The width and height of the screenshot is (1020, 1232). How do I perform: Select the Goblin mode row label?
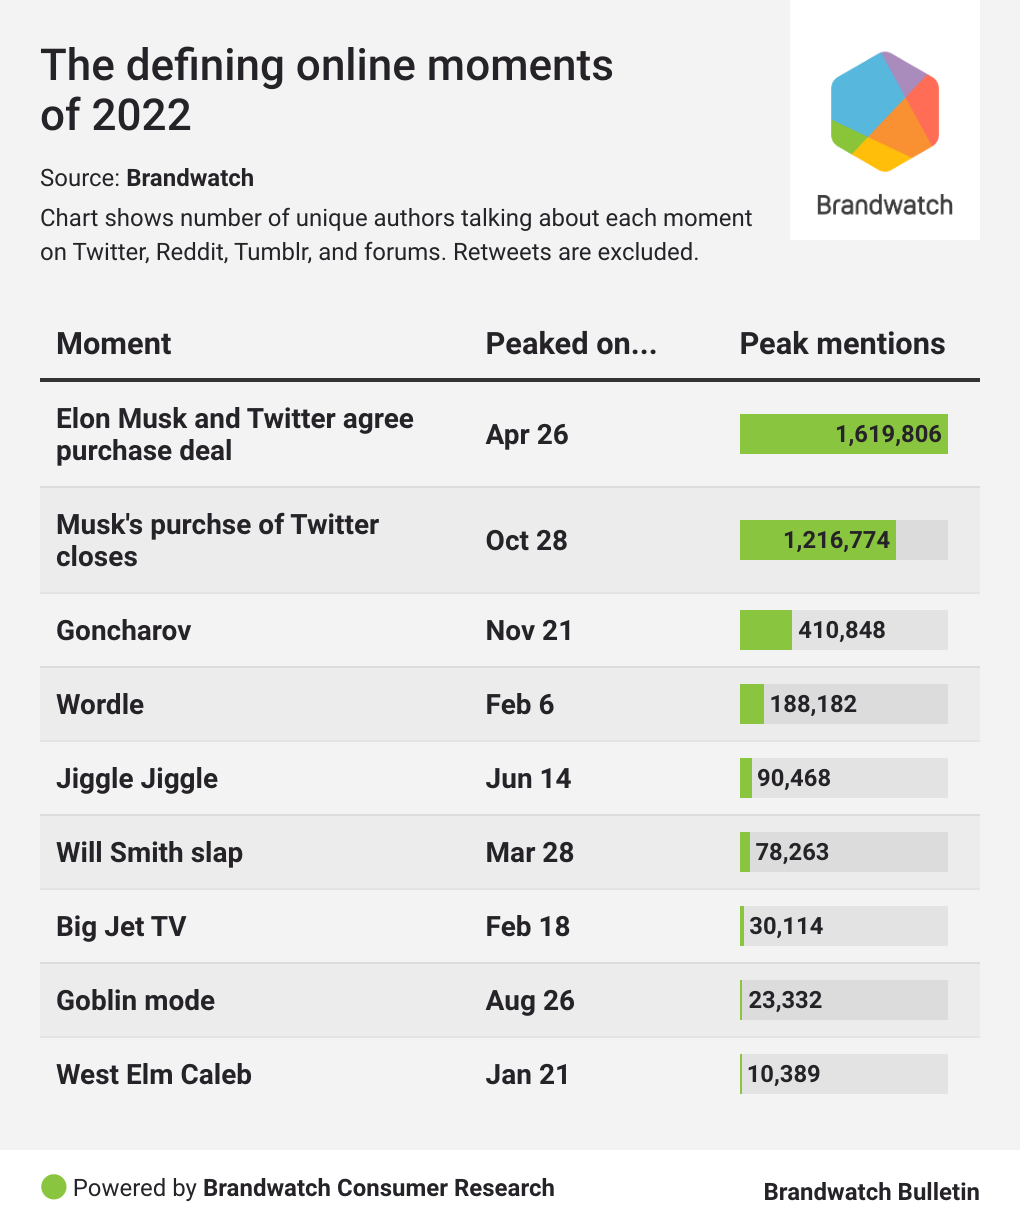coord(136,1000)
